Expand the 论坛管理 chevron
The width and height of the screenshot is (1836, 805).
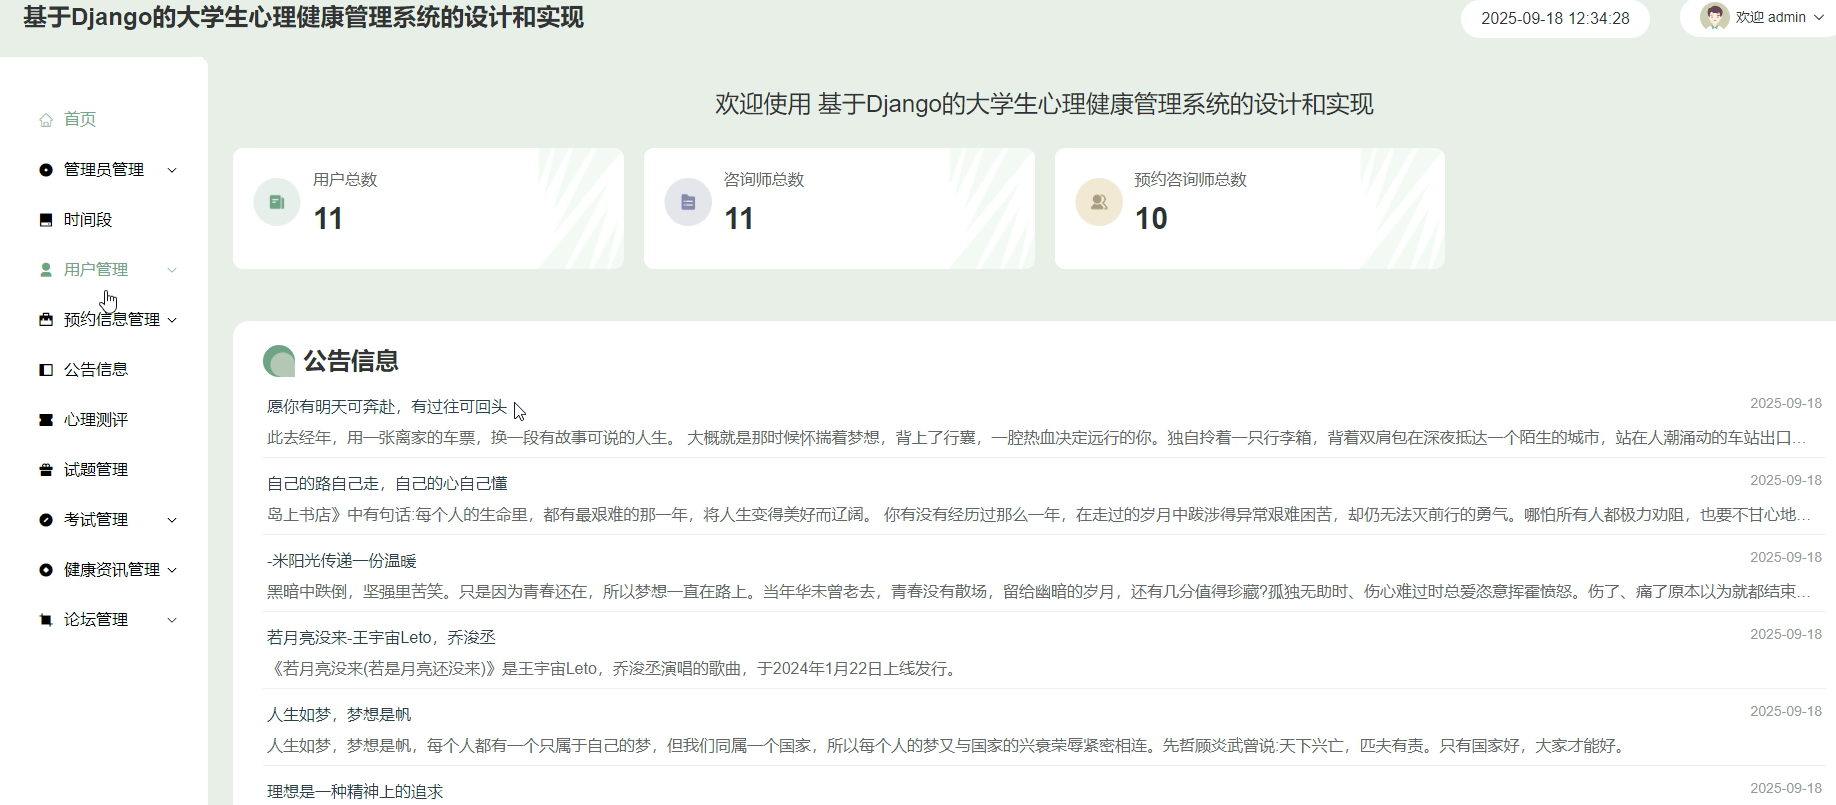pos(172,620)
